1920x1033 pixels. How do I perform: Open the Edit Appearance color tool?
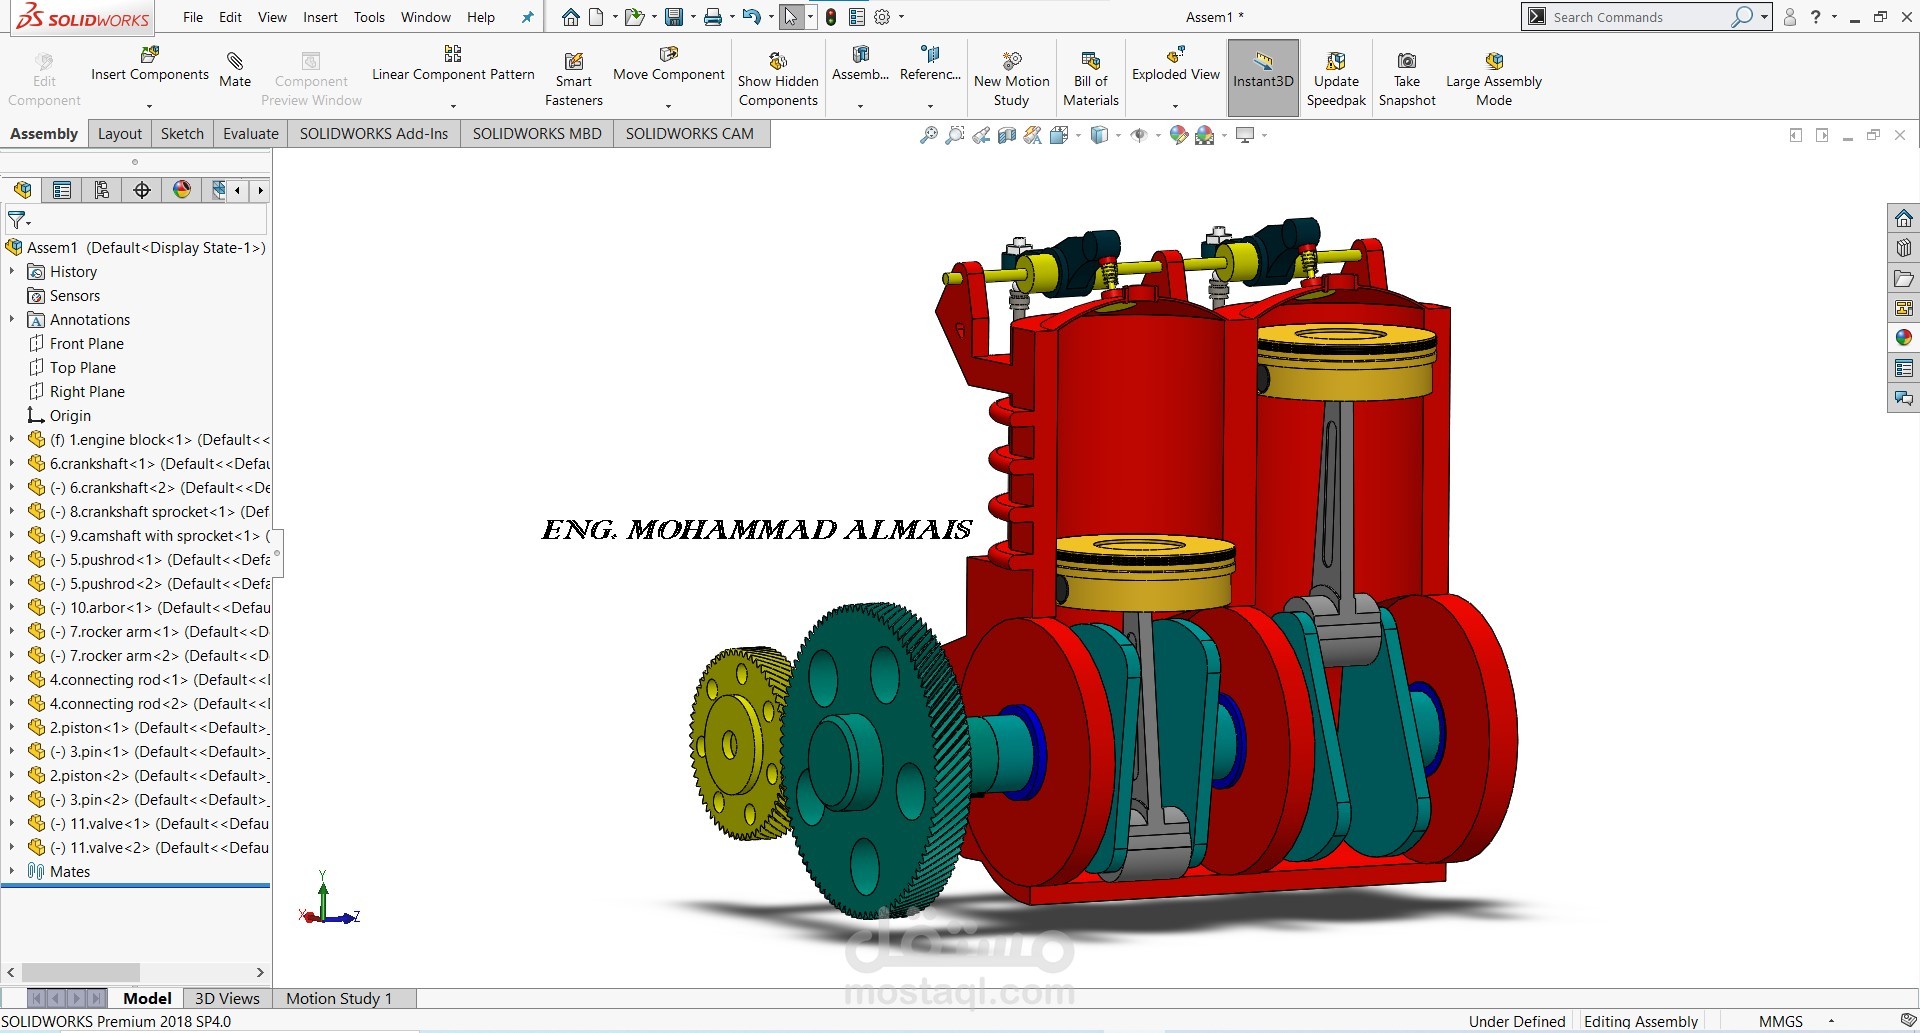(1179, 133)
